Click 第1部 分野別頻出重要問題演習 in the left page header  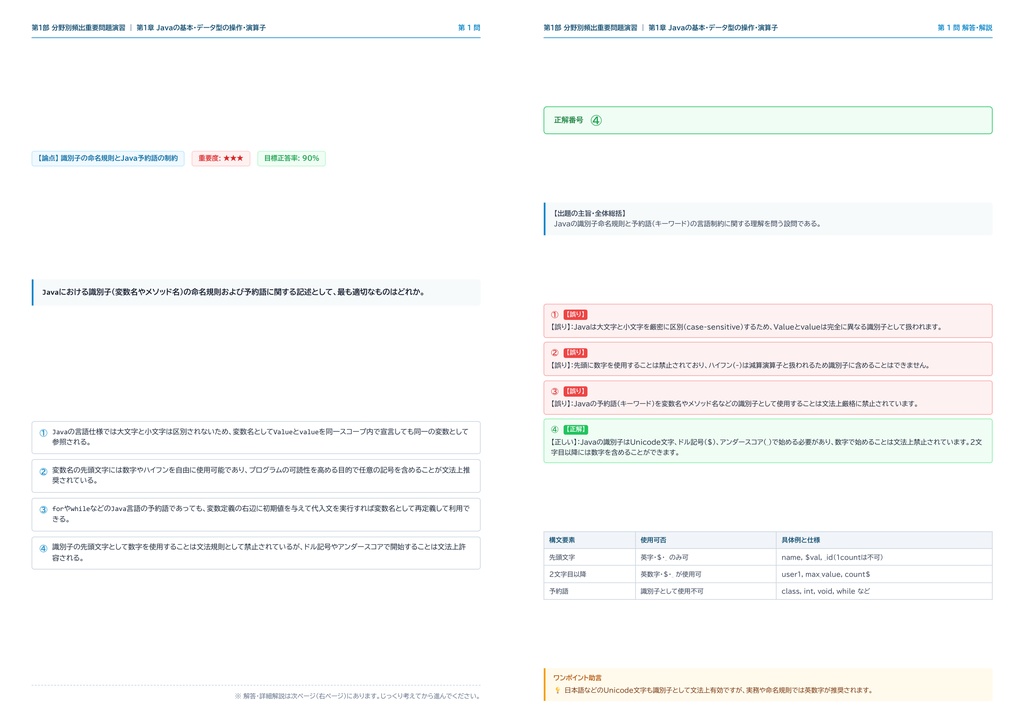(78, 27)
